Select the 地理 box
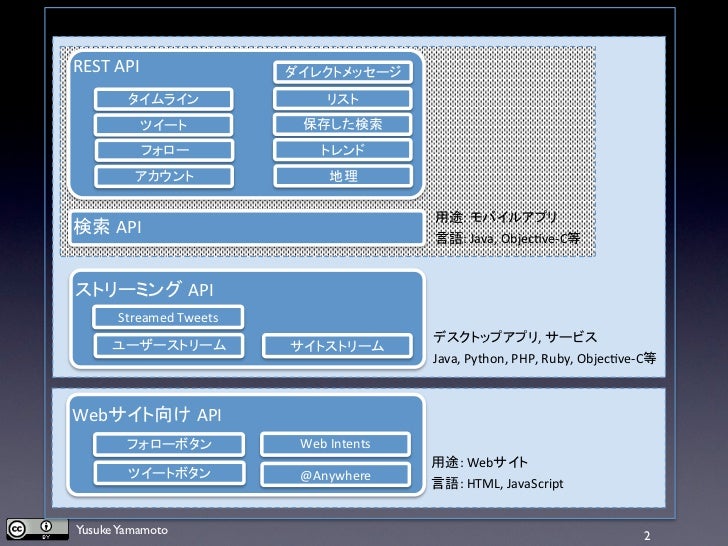The height and width of the screenshot is (546, 728). point(343,176)
